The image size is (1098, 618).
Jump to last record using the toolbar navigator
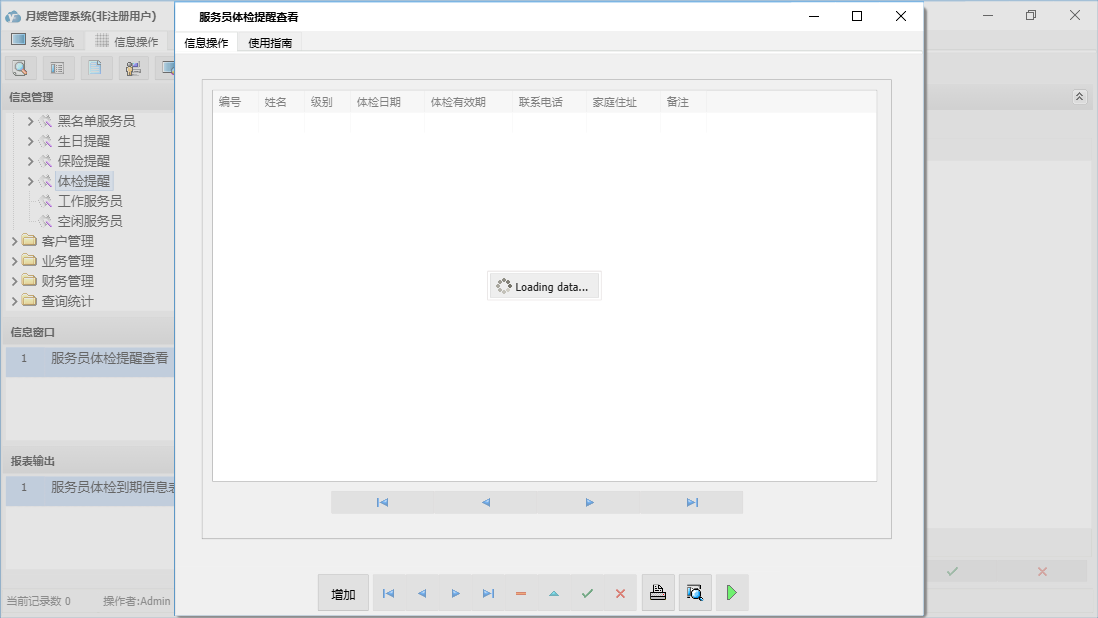[488, 593]
